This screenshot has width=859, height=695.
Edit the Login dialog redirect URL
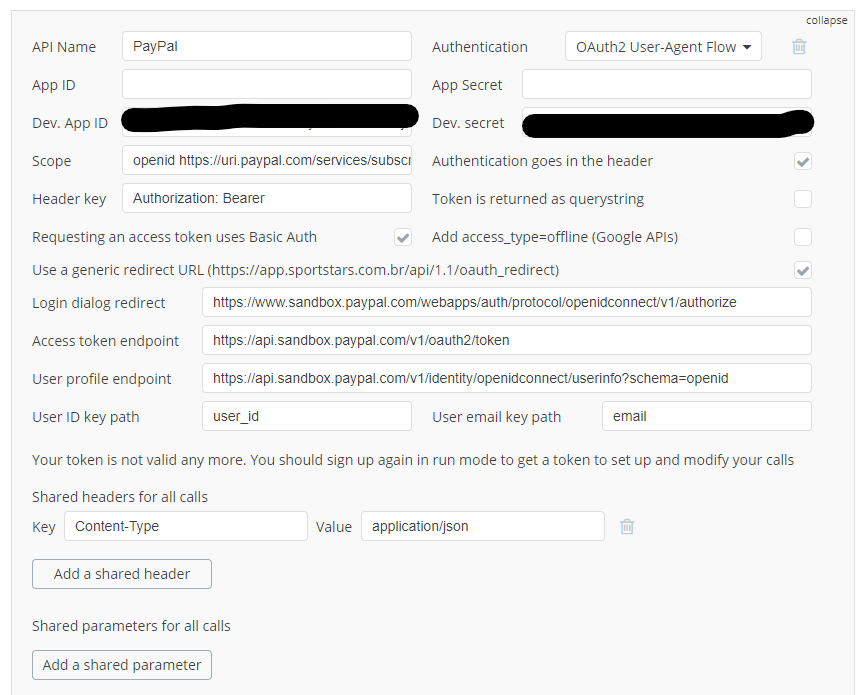coord(507,302)
